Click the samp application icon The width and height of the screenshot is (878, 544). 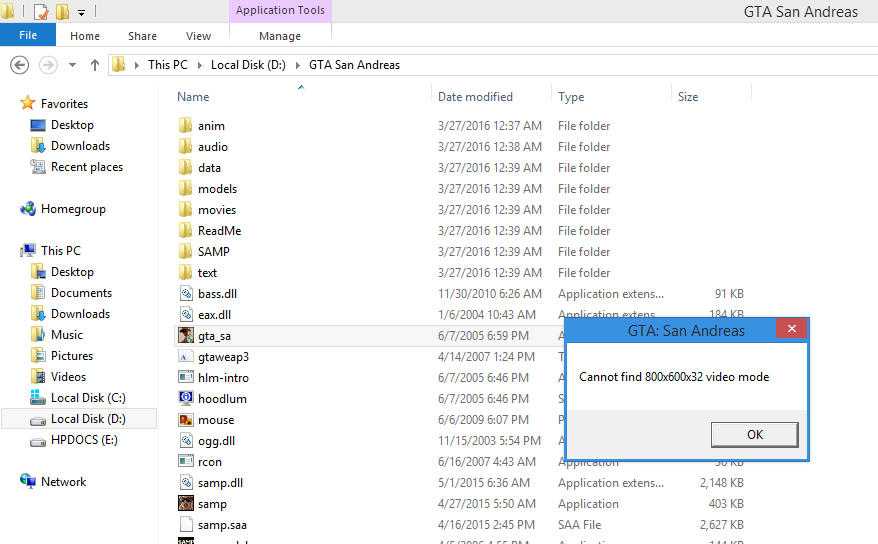[186, 504]
